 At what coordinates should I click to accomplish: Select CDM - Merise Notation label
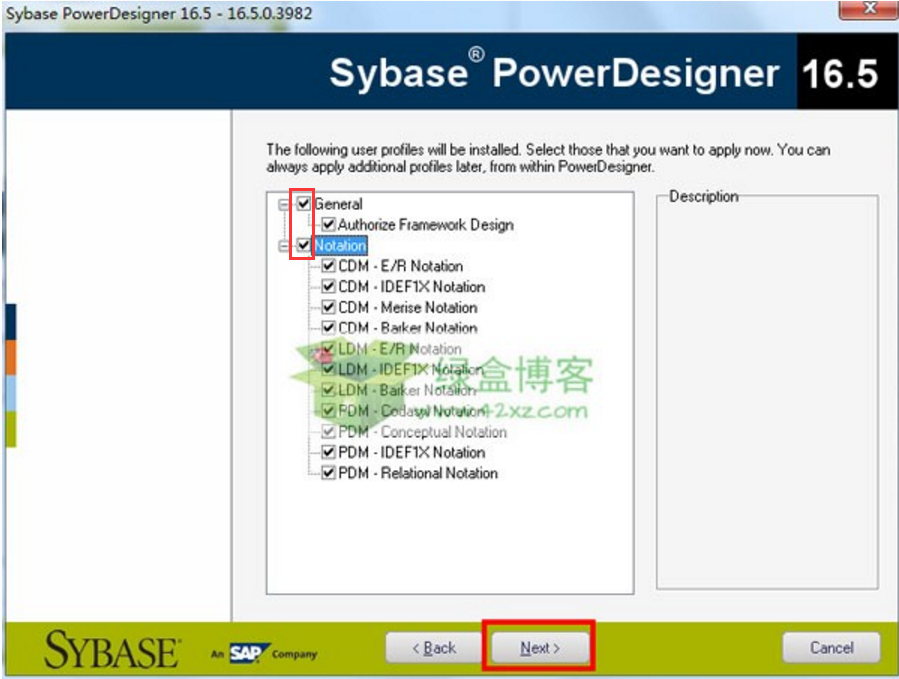pyautogui.click(x=408, y=307)
